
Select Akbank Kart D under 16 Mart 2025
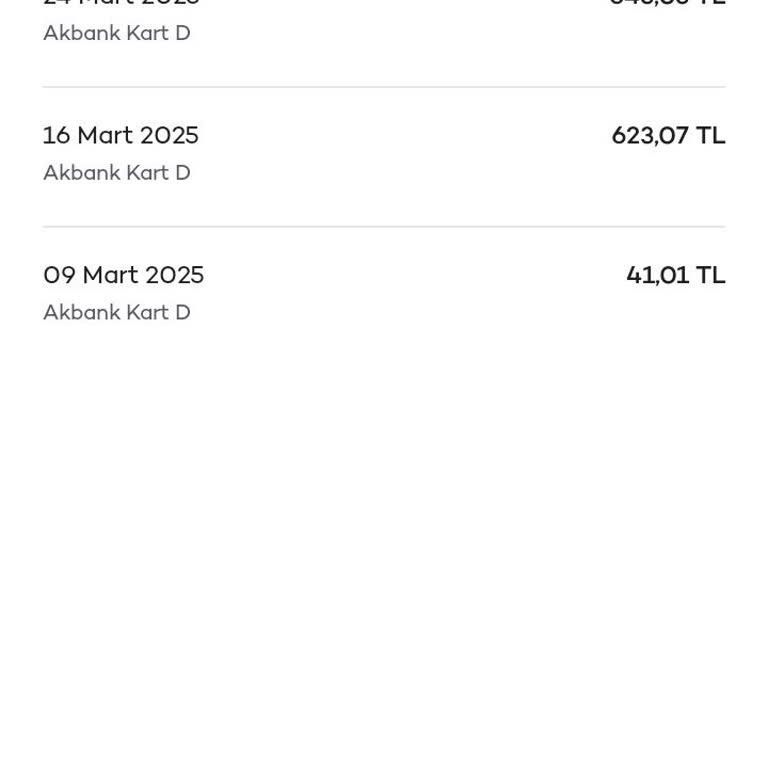click(x=116, y=173)
